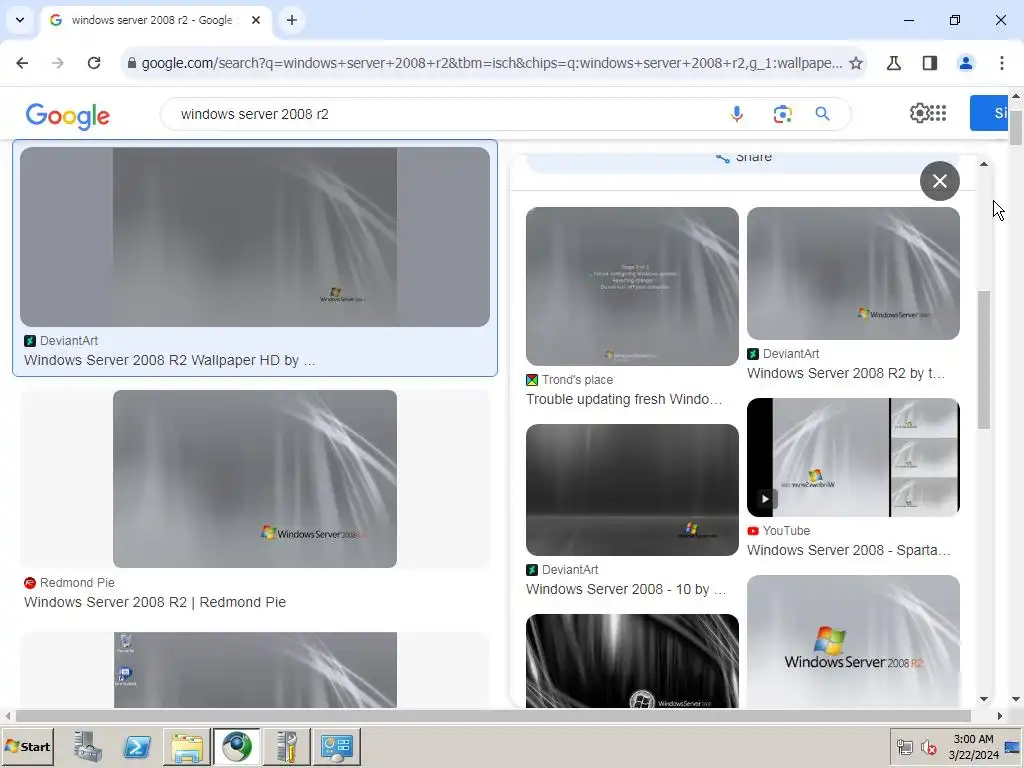This screenshot has width=1024, height=768.
Task: Open Trond's place related image
Action: tap(632, 286)
